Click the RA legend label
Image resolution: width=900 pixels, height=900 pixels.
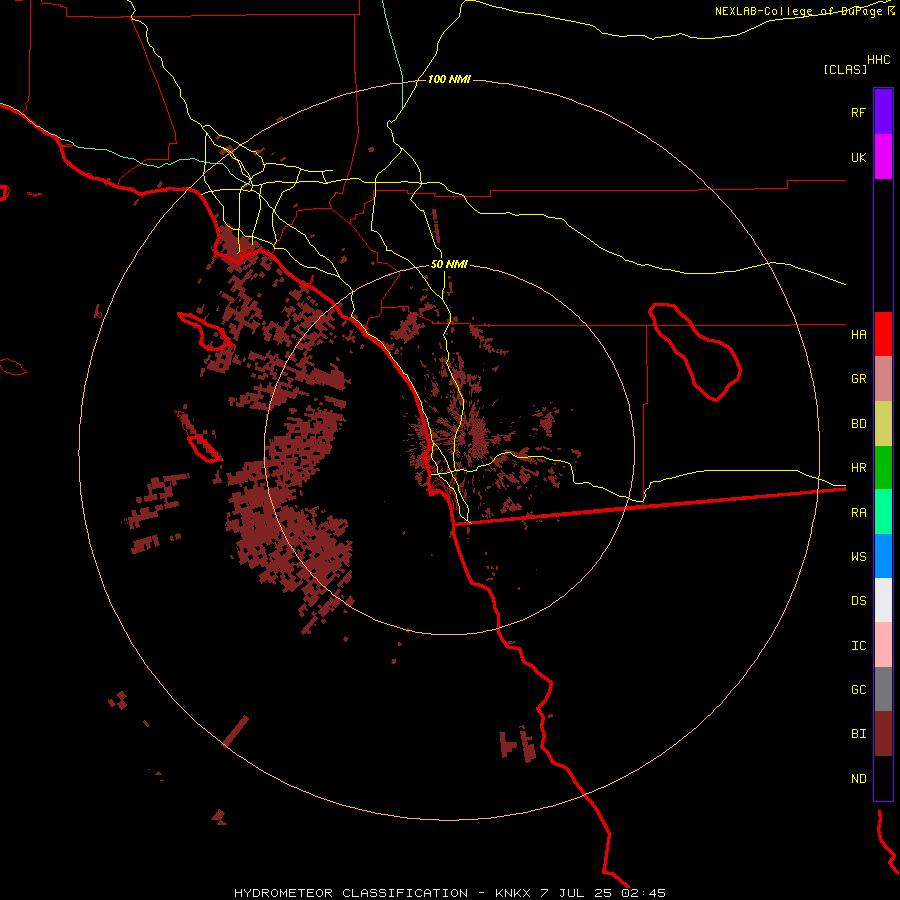click(x=858, y=513)
